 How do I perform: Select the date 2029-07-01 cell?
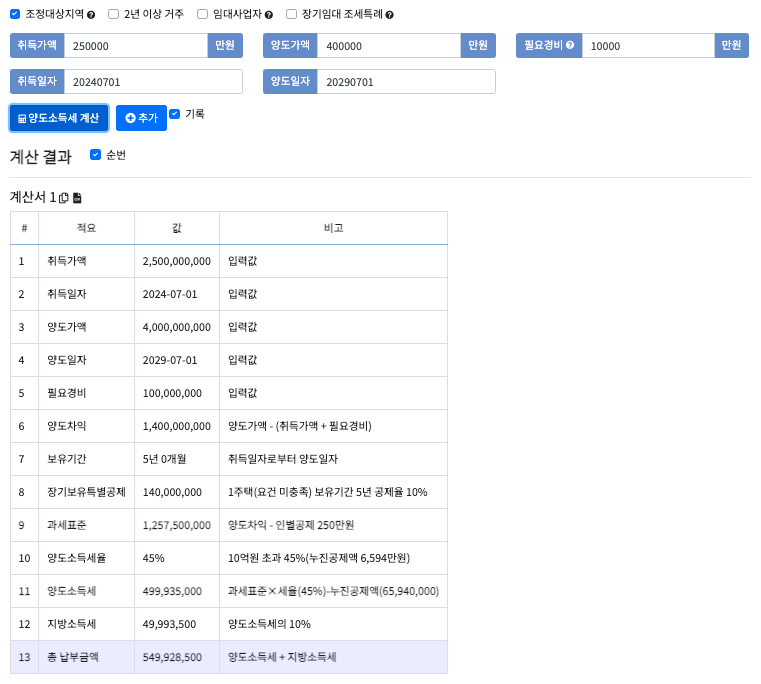click(x=170, y=360)
